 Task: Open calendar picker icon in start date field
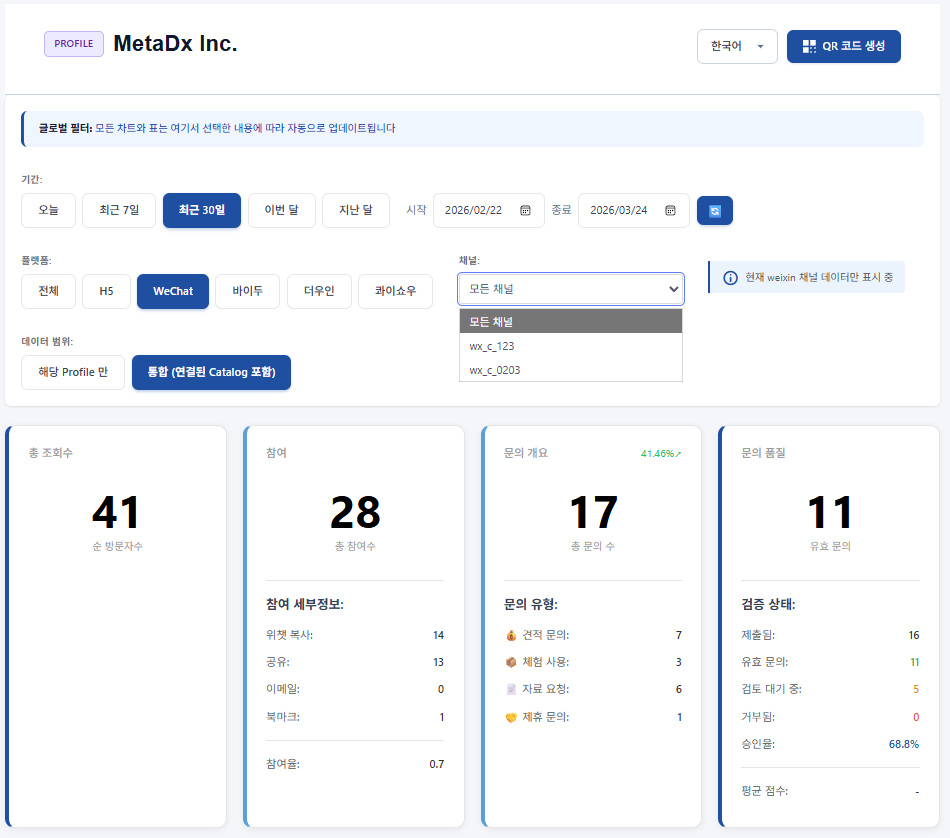(525, 211)
